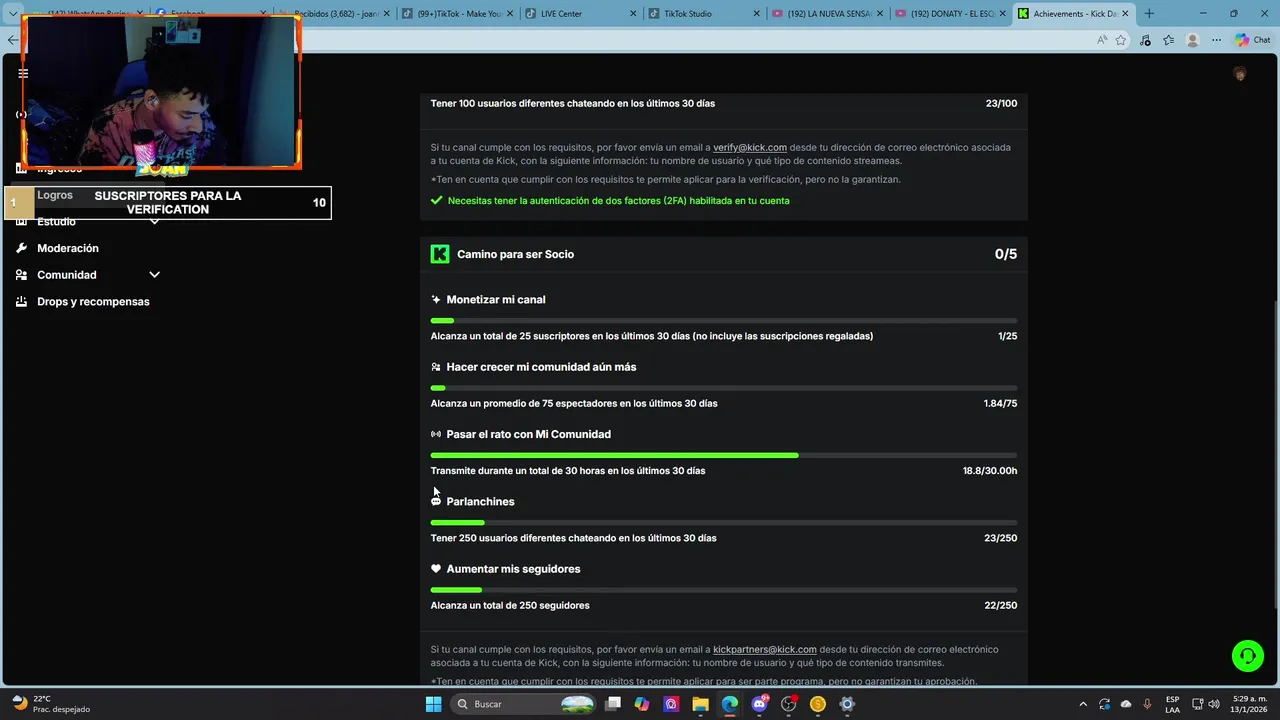1280x720 pixels.
Task: Click the sparkle icon next to Monetizar mi canal
Action: click(x=436, y=299)
